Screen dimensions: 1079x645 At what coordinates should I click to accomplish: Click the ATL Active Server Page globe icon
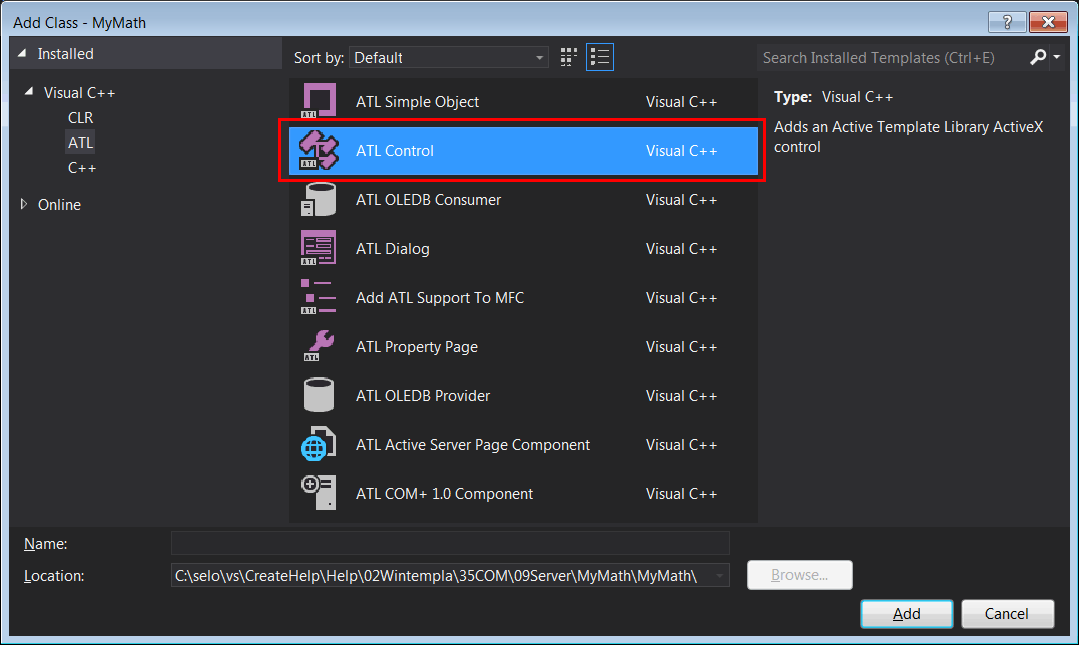coord(319,445)
